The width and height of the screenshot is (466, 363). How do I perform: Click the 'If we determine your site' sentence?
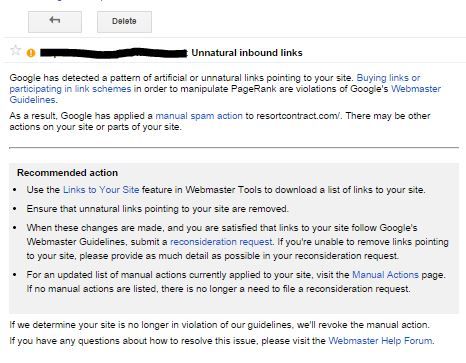[220, 325]
